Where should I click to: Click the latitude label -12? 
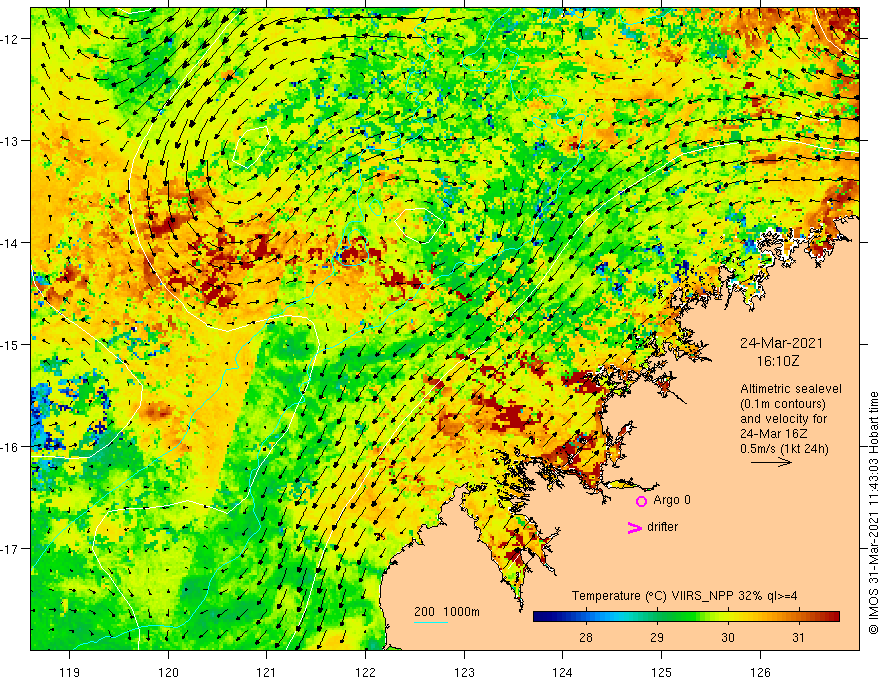click(10, 39)
